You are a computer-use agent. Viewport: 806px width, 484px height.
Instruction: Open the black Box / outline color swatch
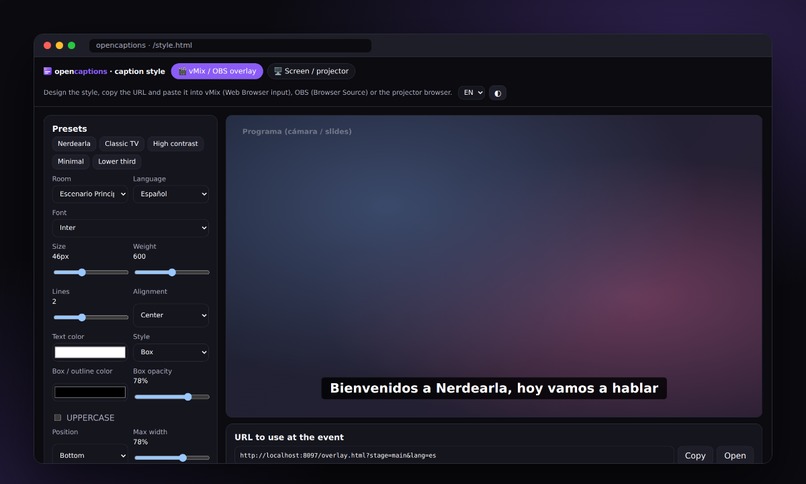click(90, 392)
